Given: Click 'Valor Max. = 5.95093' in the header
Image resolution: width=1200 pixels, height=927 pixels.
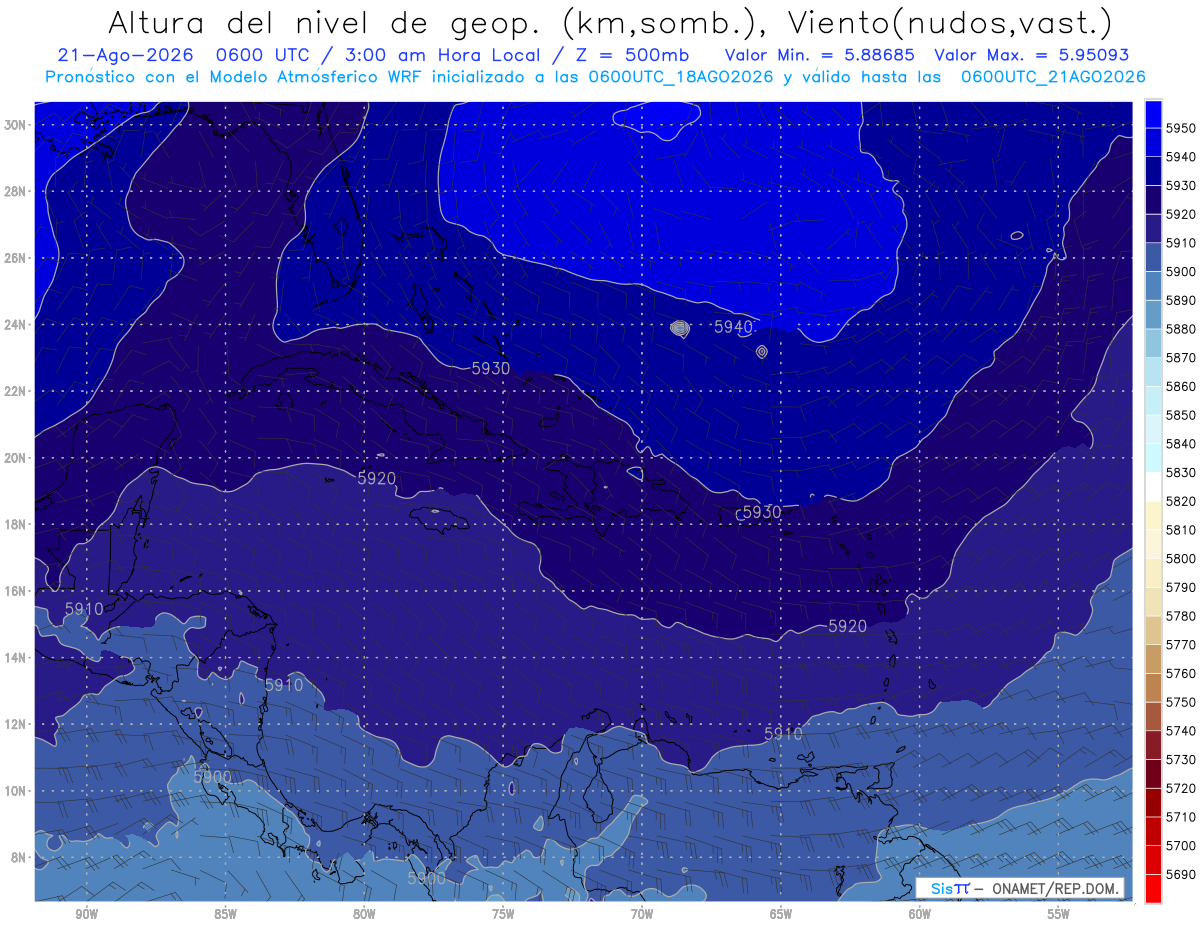Looking at the screenshot, I should point(1032,55).
